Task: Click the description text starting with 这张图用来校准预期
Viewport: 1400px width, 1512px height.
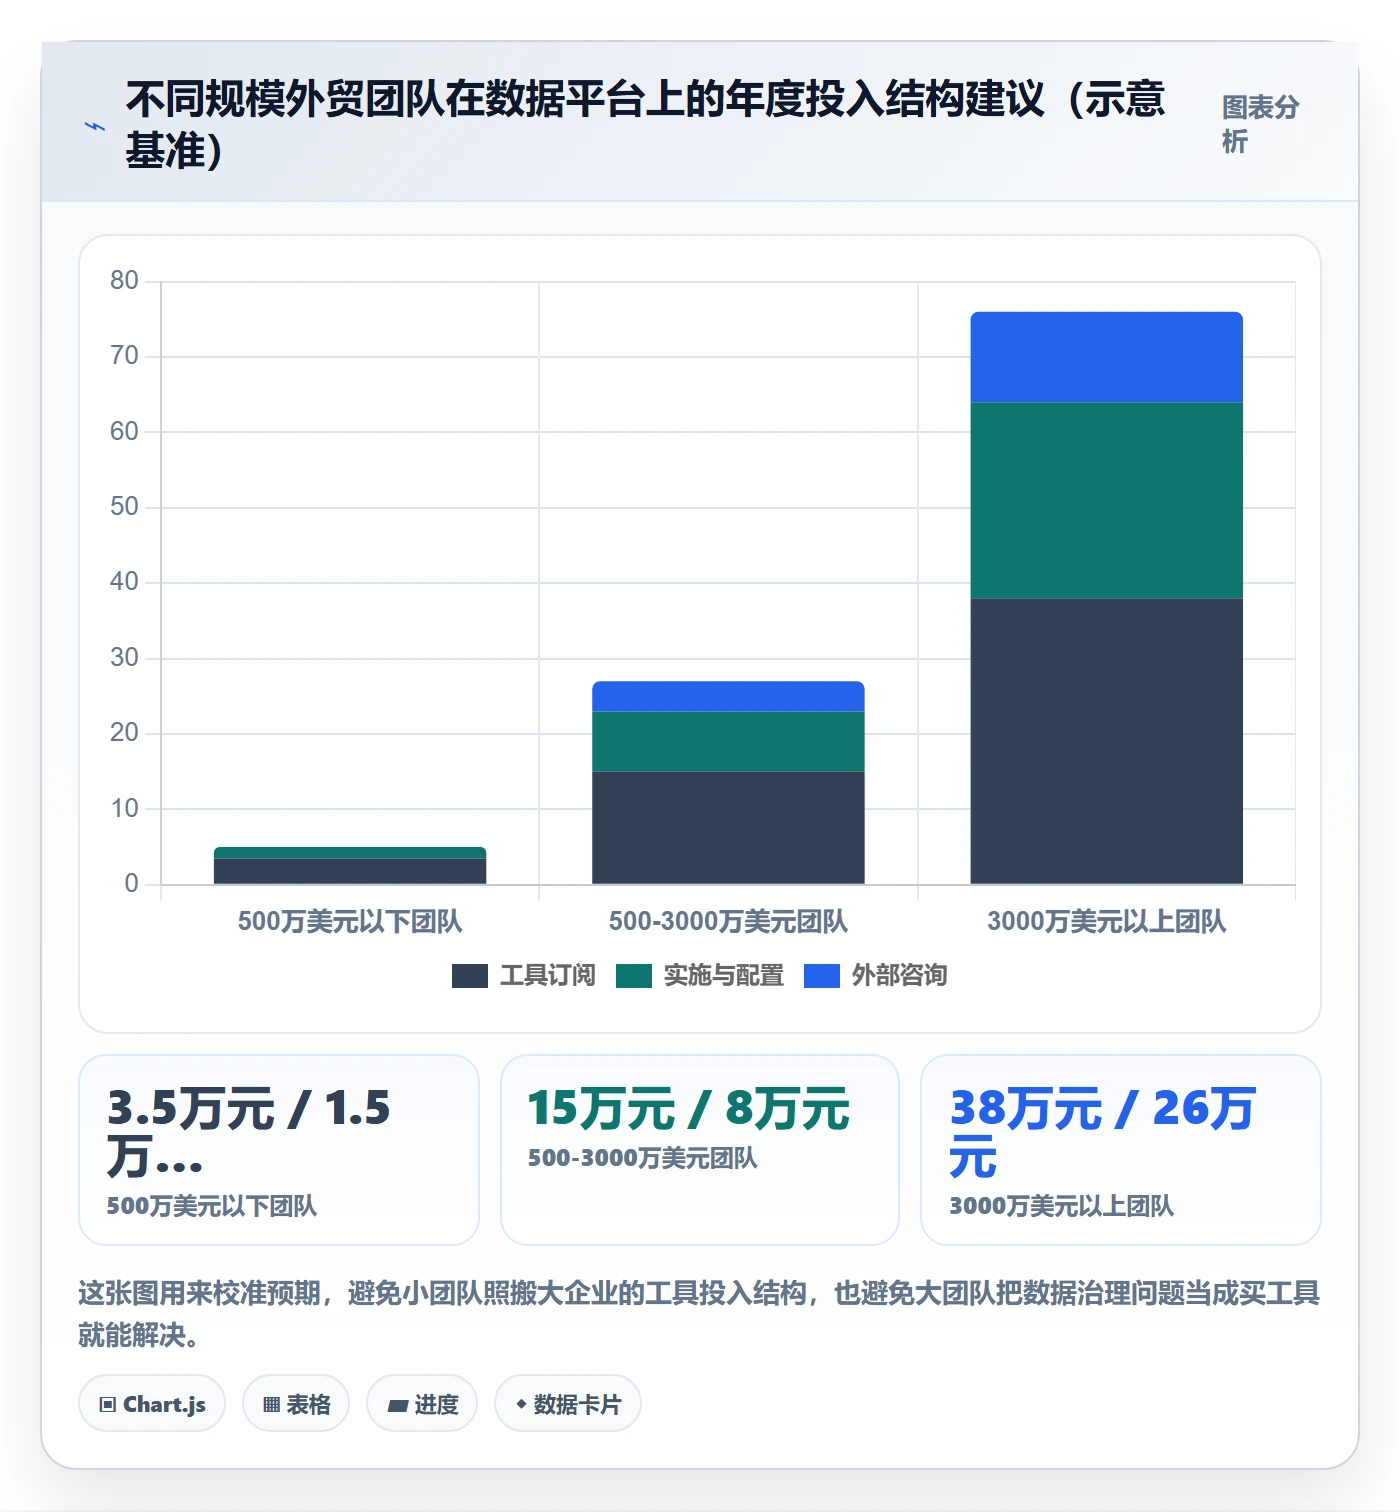Action: 699,1314
